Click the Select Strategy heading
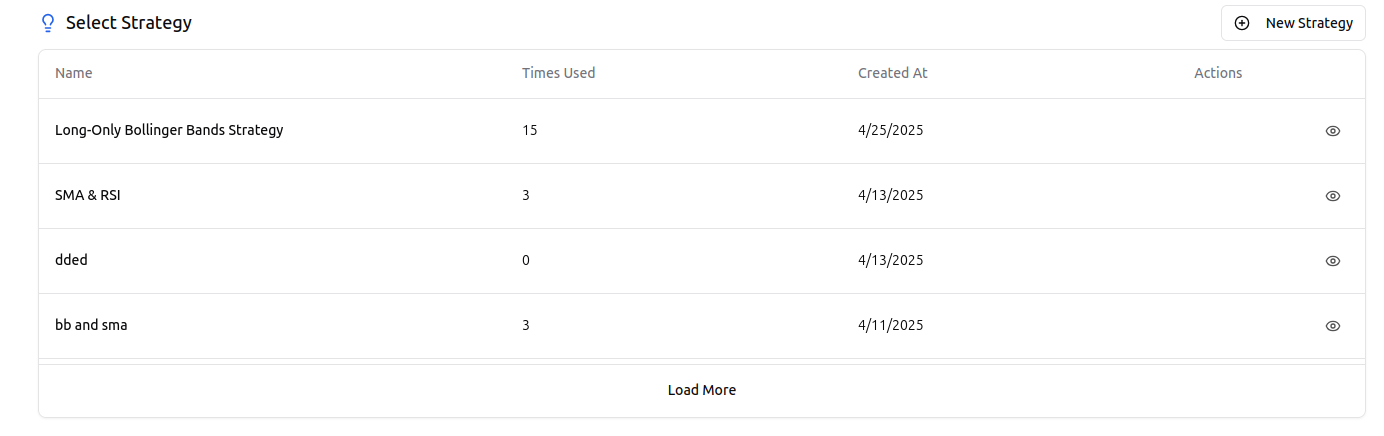Image resolution: width=1384 pixels, height=436 pixels. tap(129, 22)
